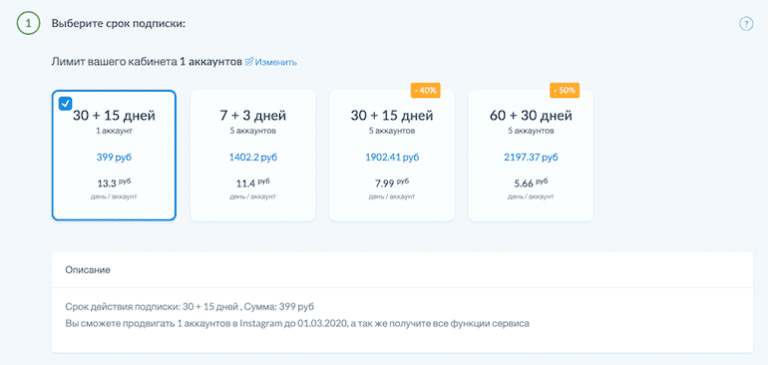
Task: Click the 1902.41 руб price
Action: (x=392, y=158)
